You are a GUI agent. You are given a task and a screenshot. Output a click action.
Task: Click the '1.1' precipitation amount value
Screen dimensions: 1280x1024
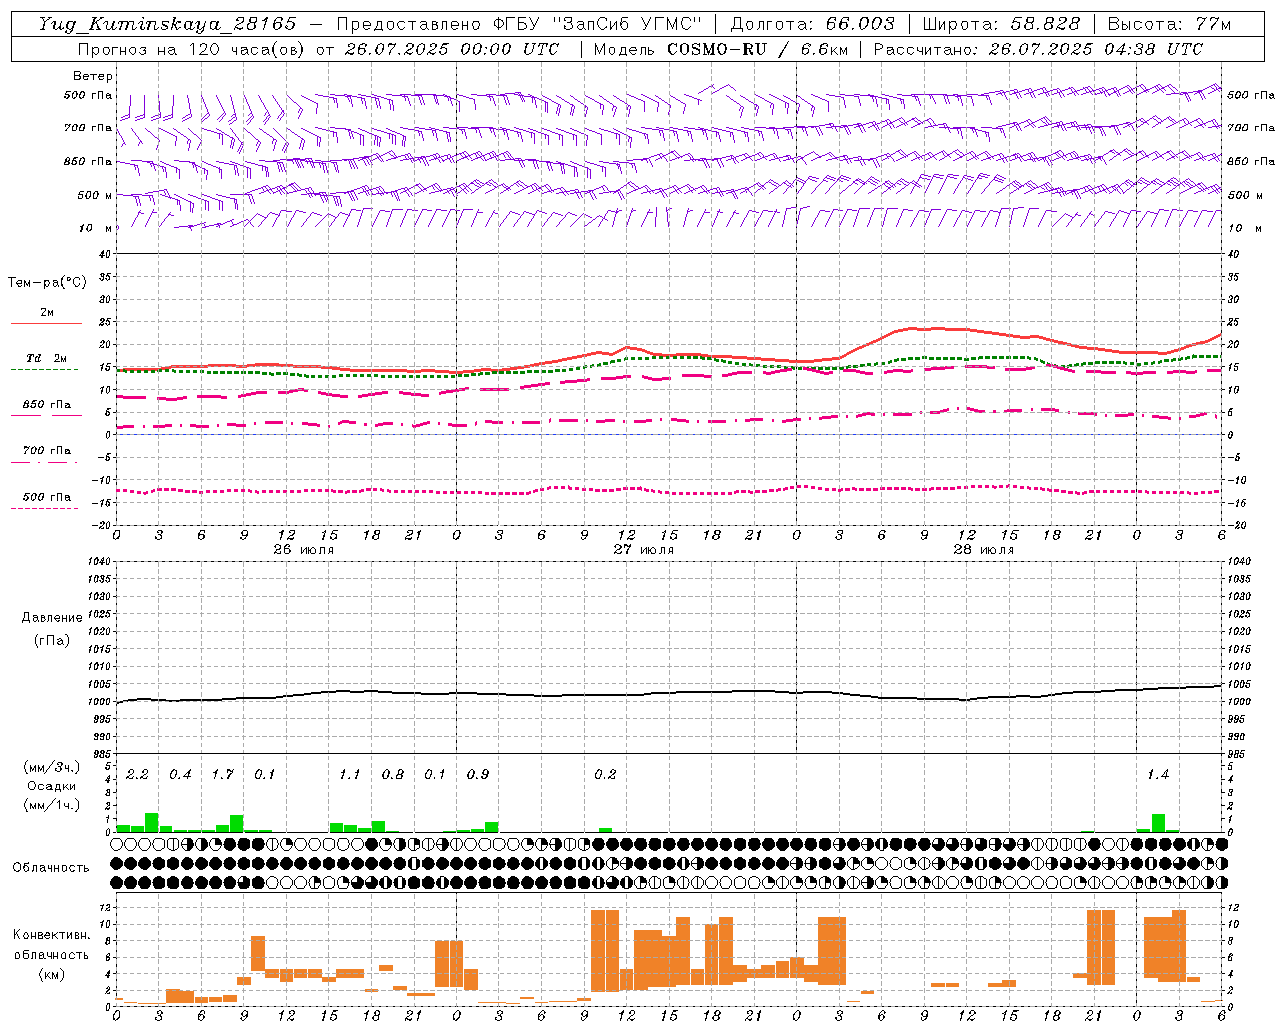point(349,774)
